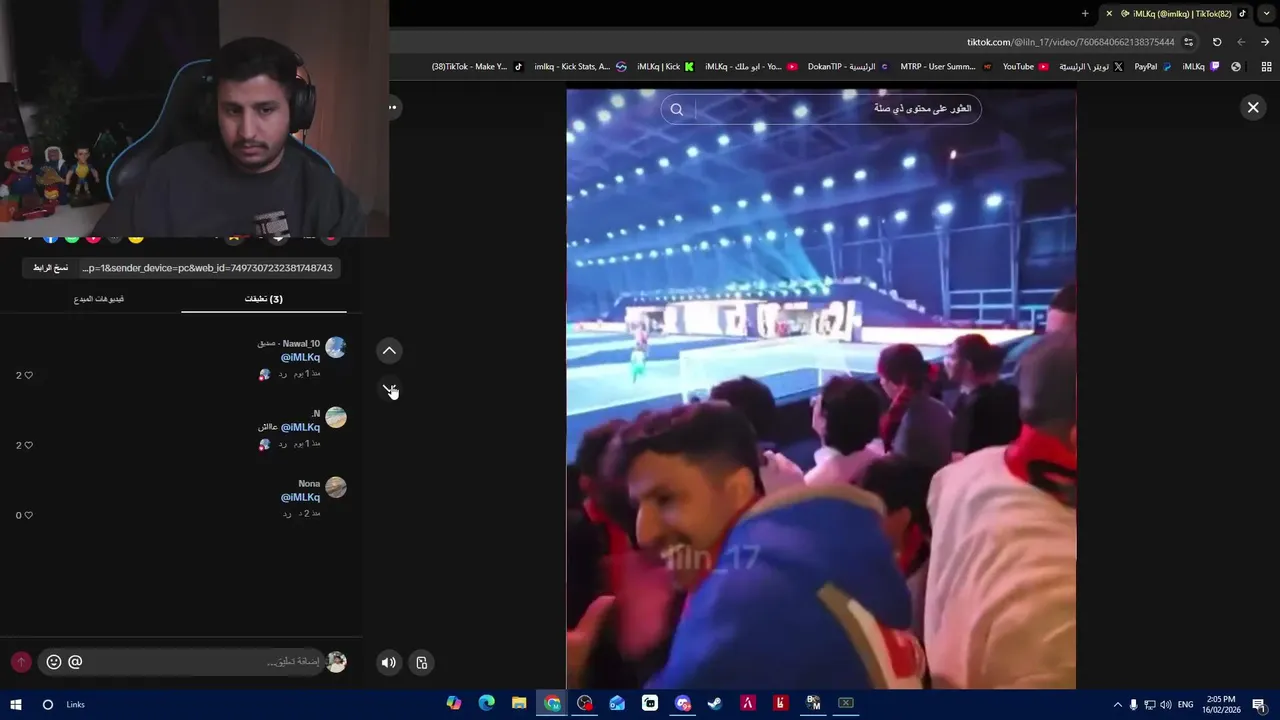The image size is (1280, 720).
Task: Go to next video using down chevron
Action: [389, 390]
